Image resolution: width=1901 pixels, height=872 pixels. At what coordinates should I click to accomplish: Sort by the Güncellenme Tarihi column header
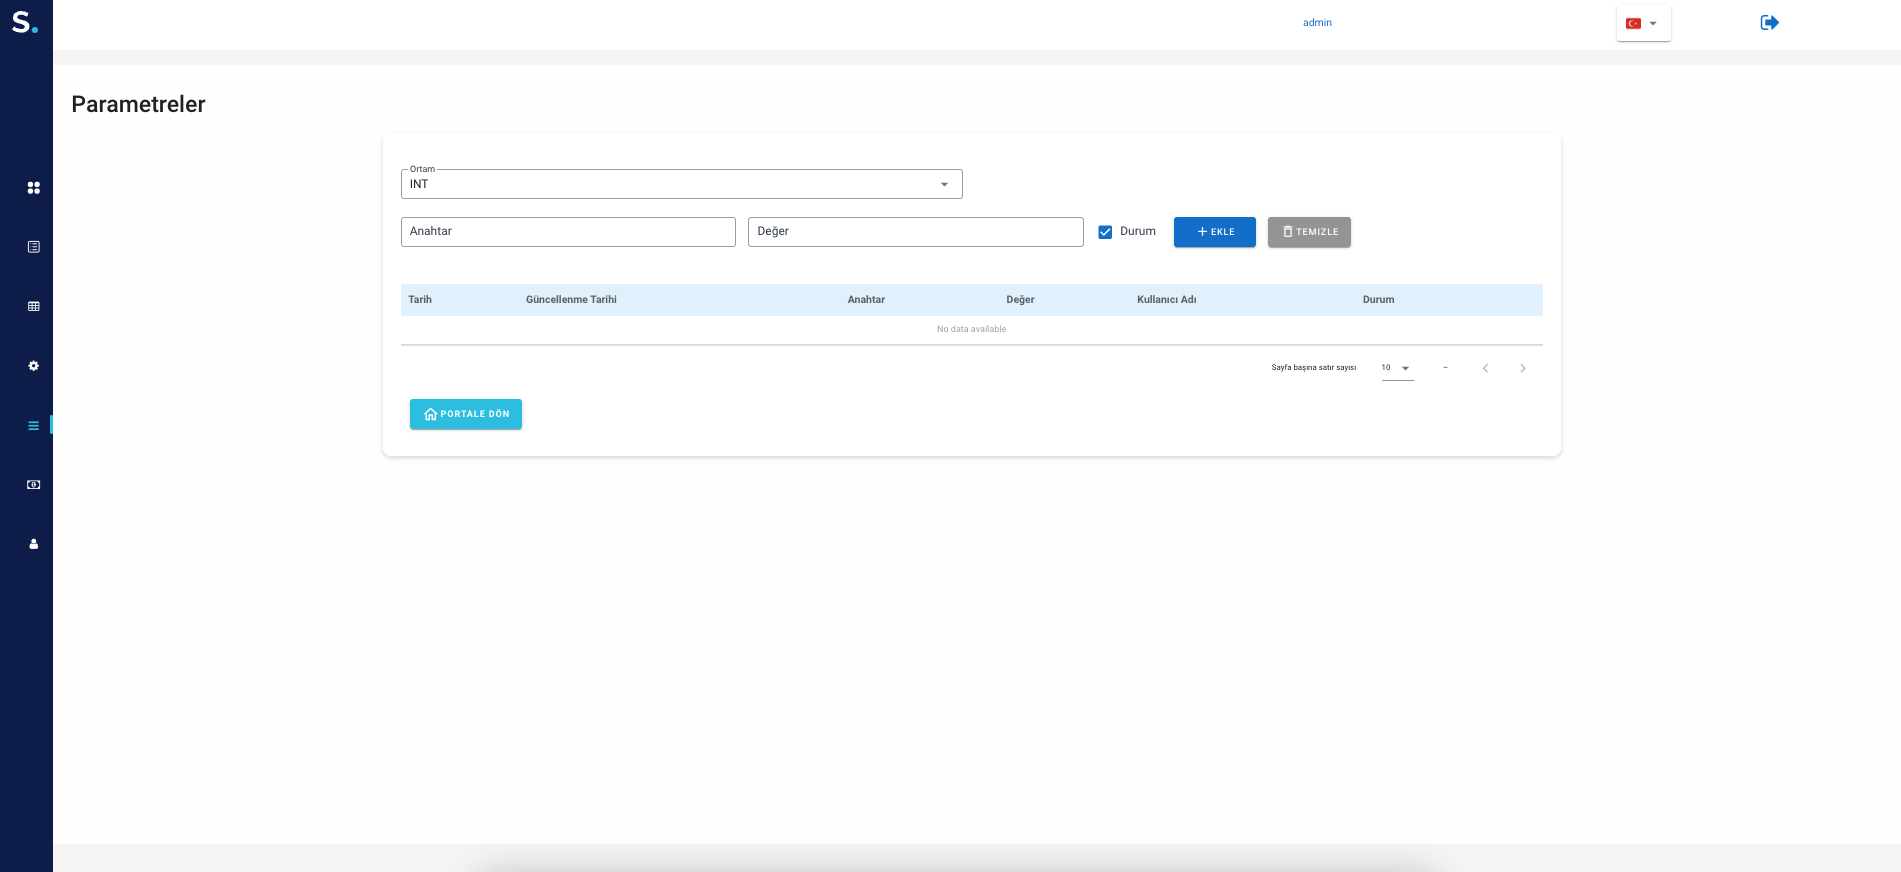[571, 300]
